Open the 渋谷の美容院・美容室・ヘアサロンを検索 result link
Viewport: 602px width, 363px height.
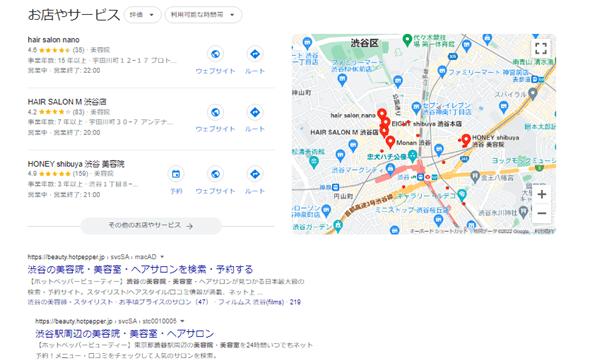pos(140,269)
